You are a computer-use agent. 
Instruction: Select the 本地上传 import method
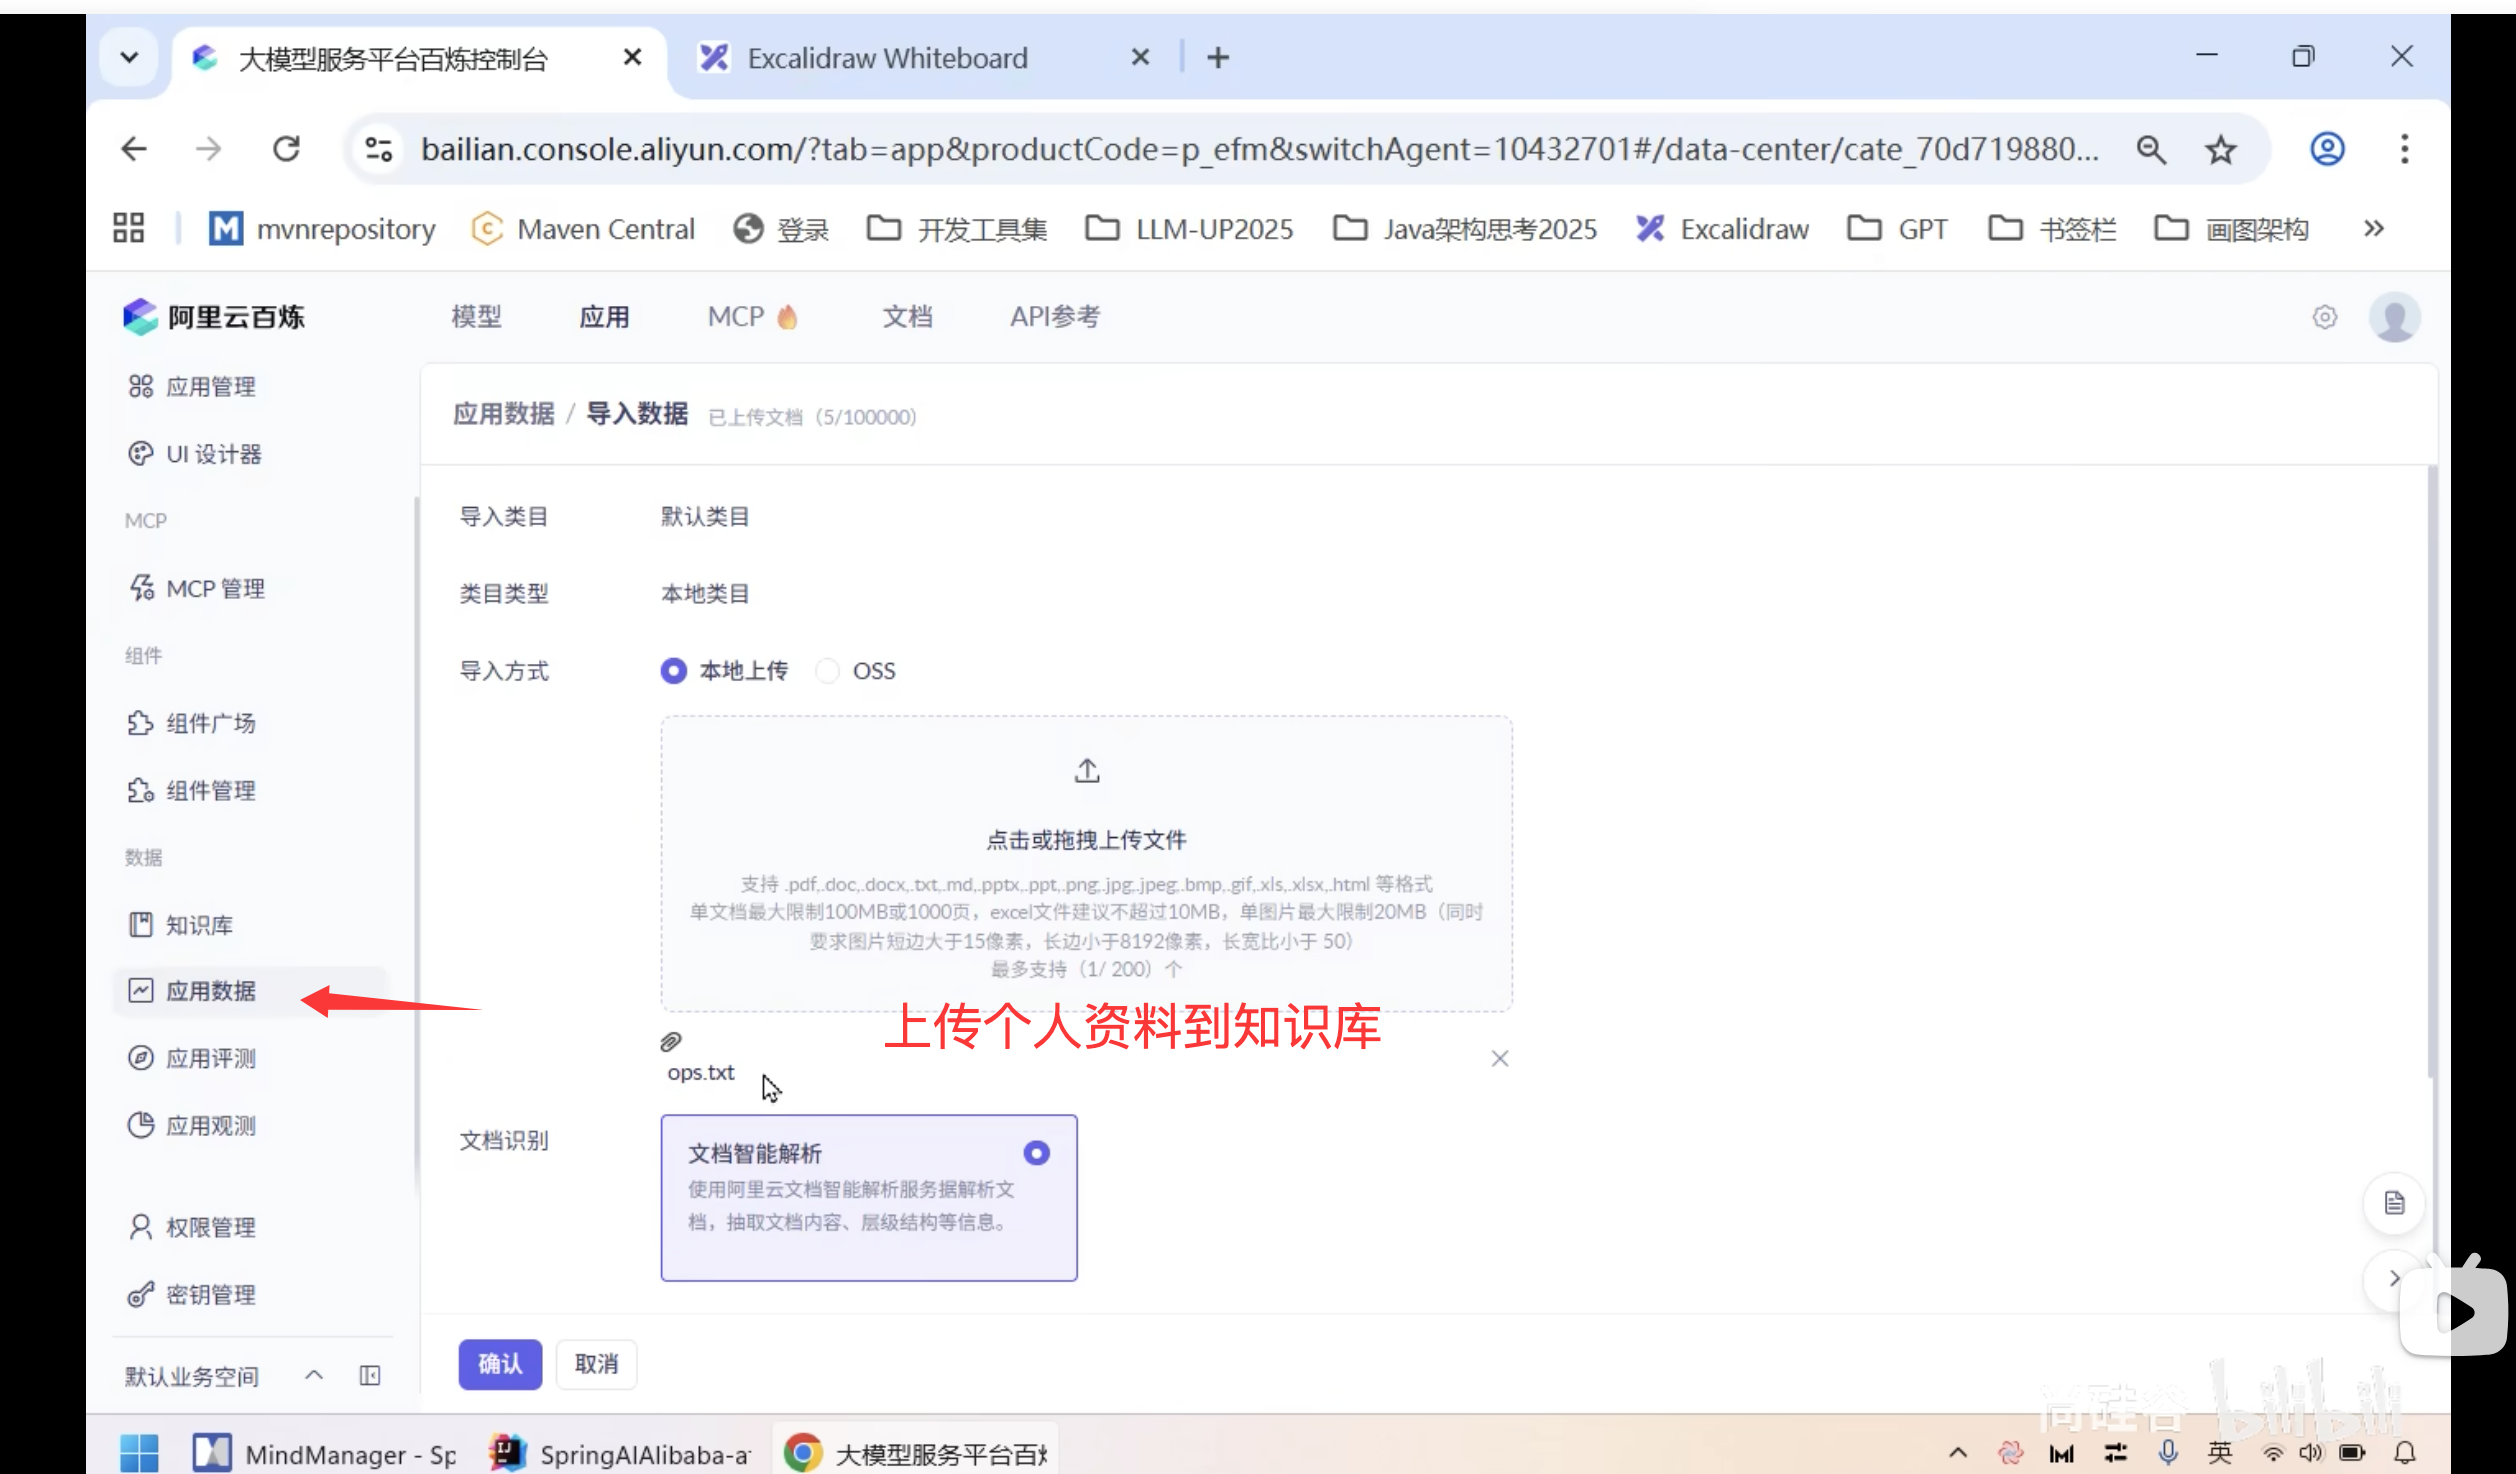tap(673, 670)
